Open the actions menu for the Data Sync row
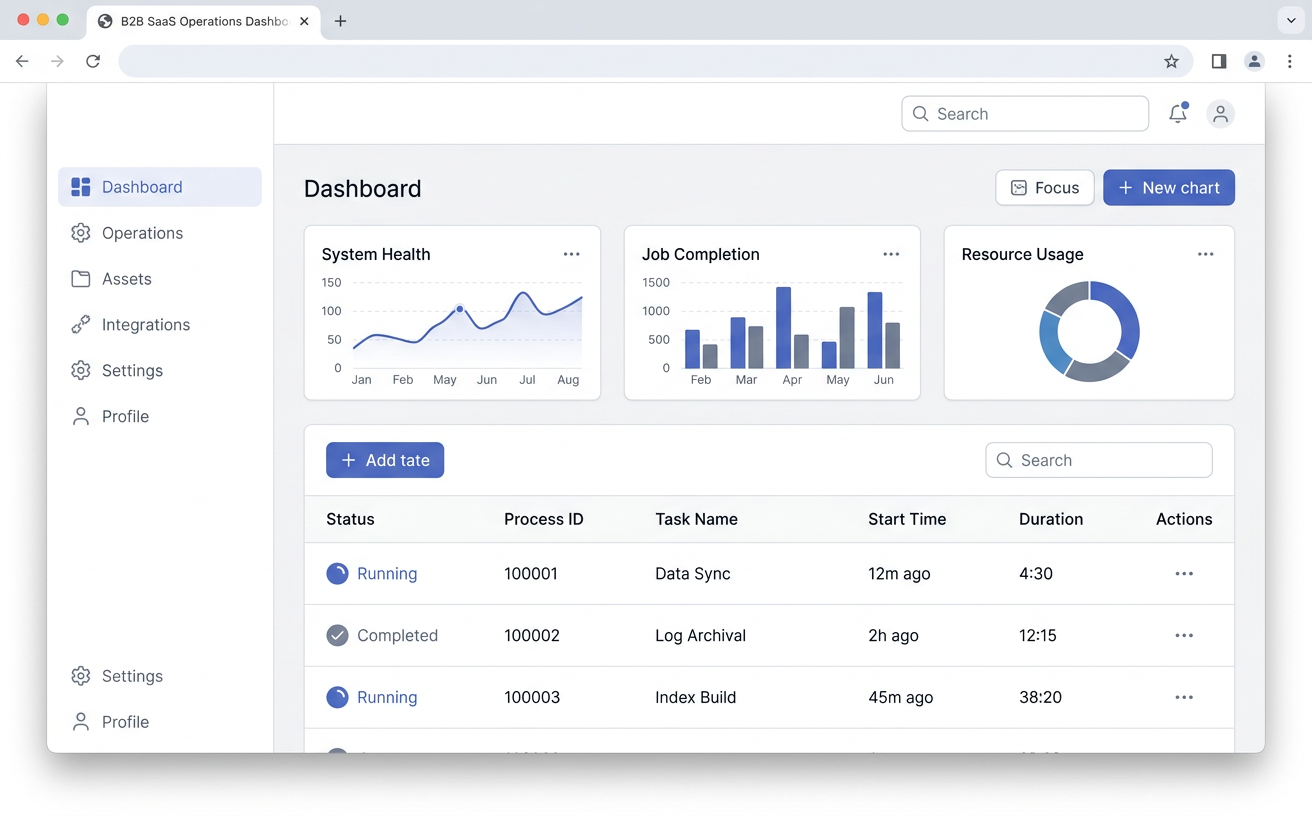This screenshot has height=816, width=1312. [x=1184, y=574]
